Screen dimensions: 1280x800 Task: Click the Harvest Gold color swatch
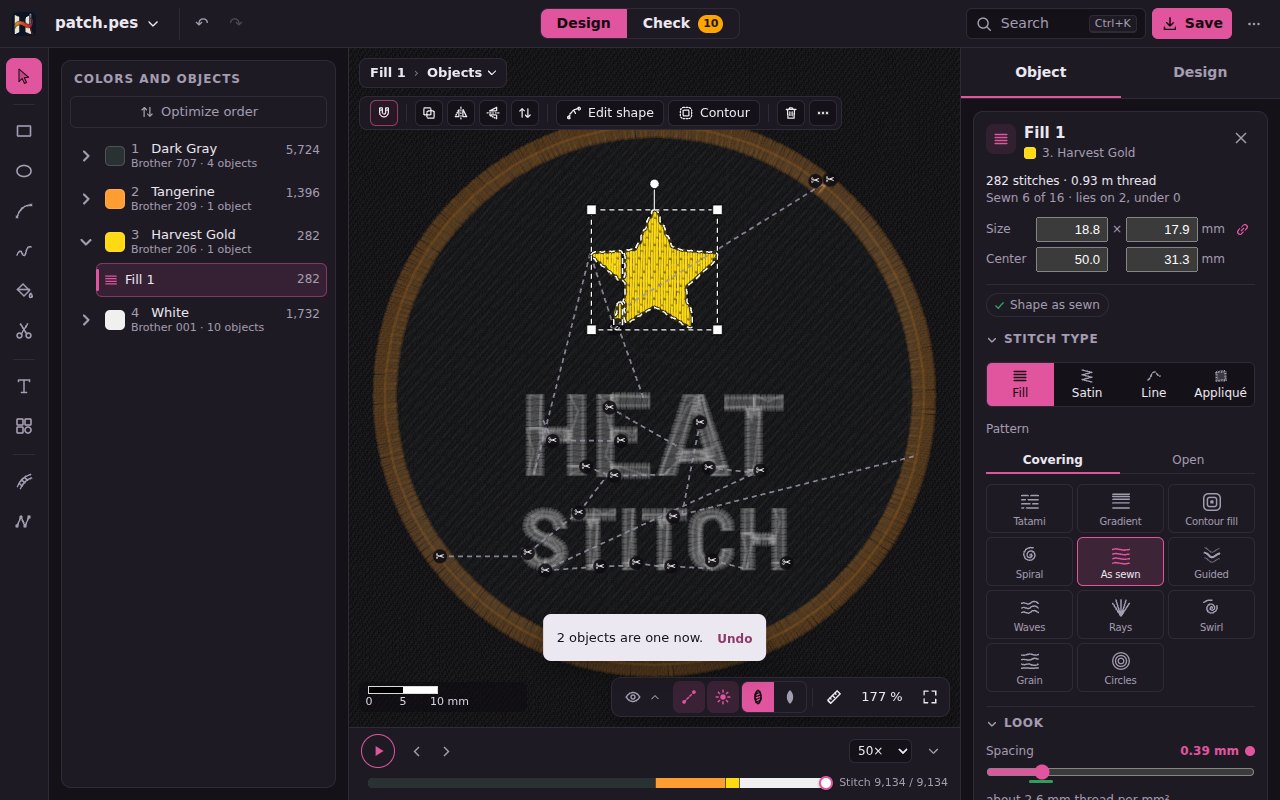(x=115, y=241)
